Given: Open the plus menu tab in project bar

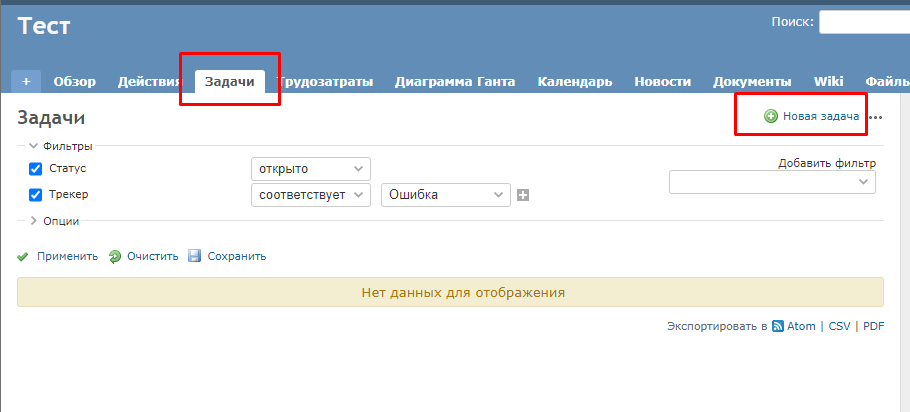Looking at the screenshot, I should click(26, 82).
